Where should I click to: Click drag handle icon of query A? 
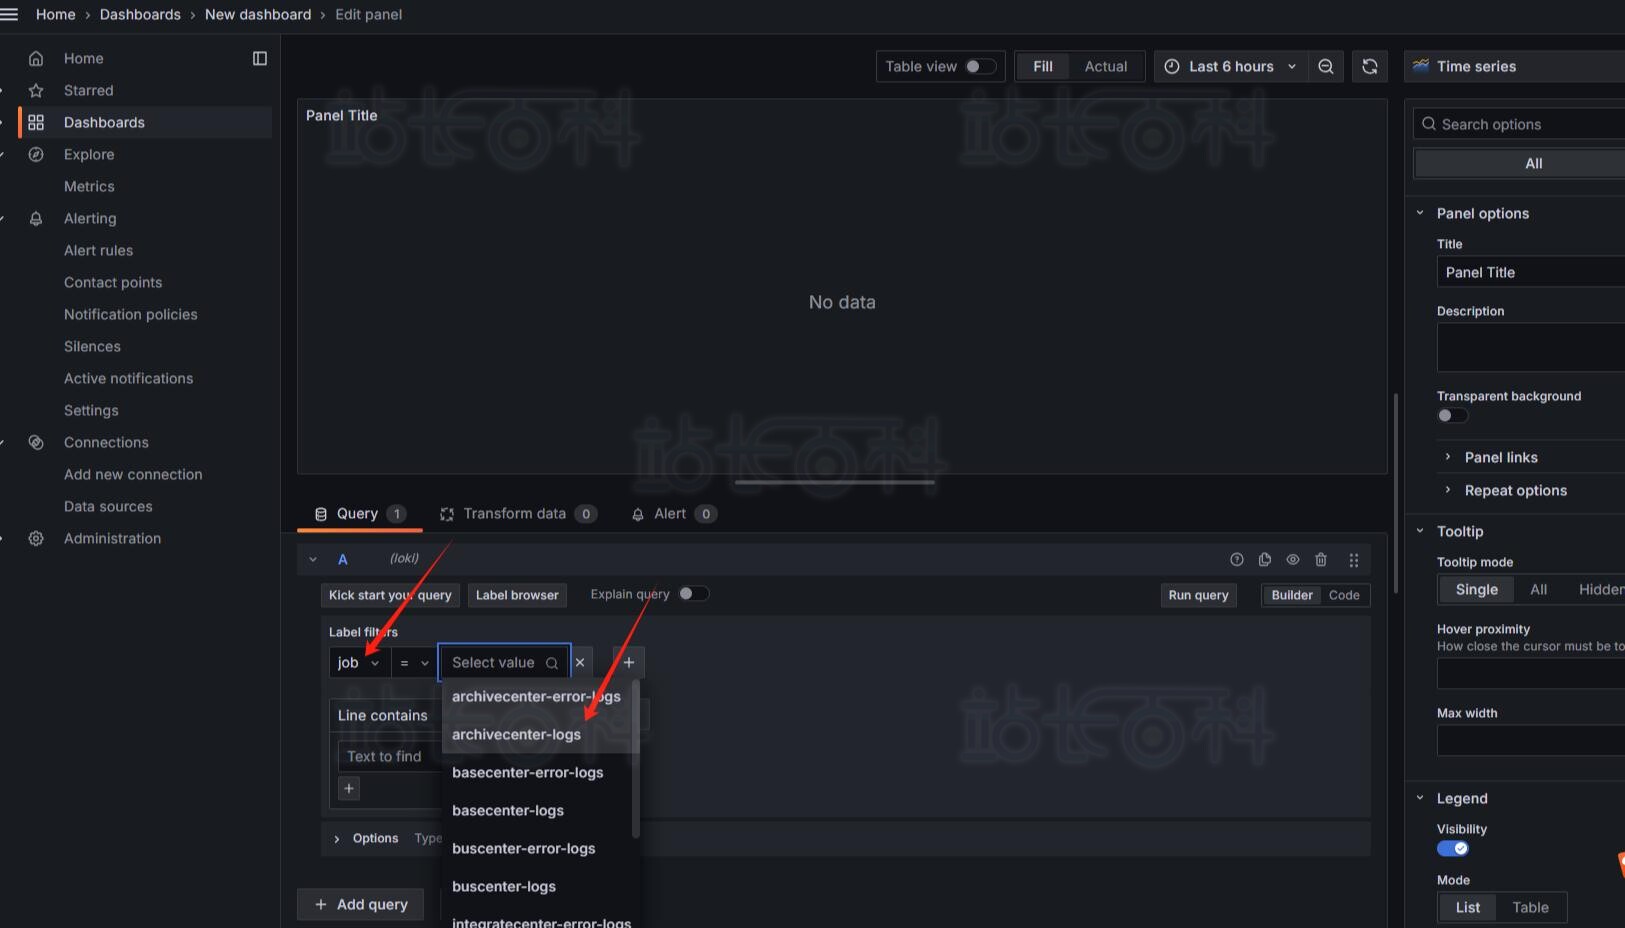pos(1354,560)
